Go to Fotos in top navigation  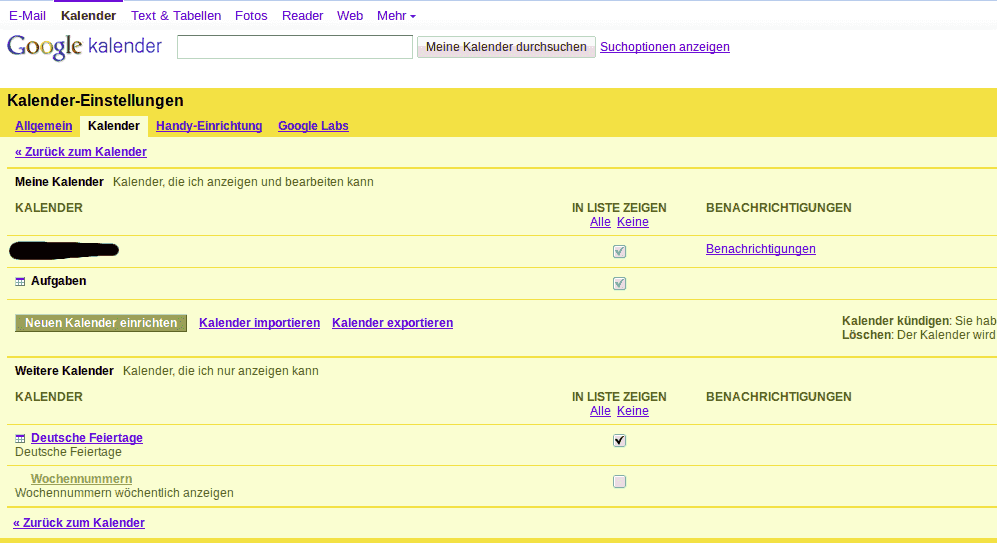(x=251, y=16)
